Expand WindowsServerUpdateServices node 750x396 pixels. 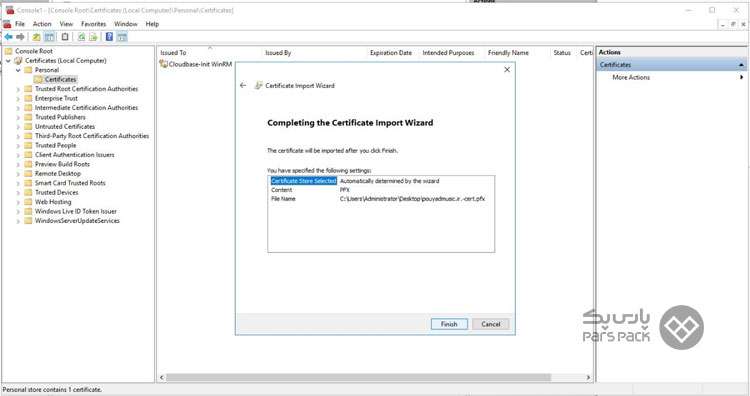(18, 221)
